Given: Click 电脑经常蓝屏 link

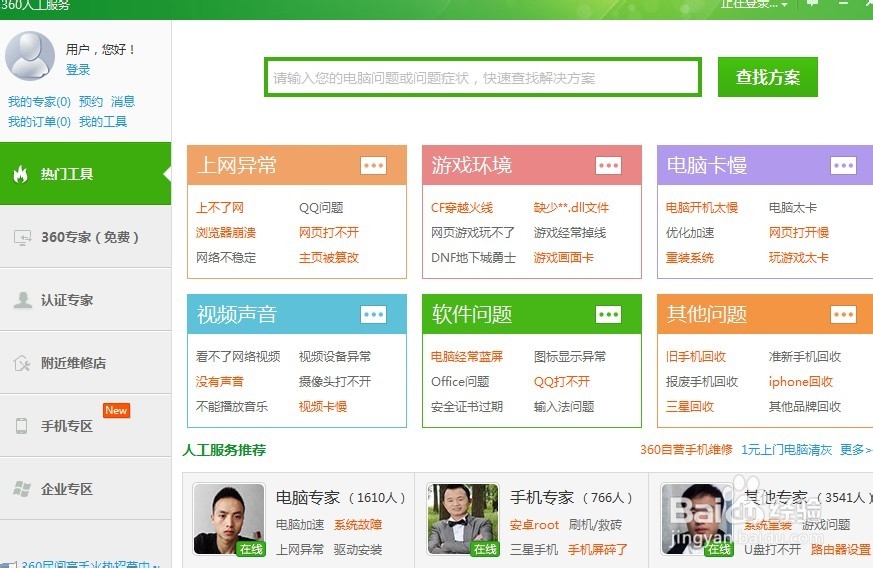Looking at the screenshot, I should tap(467, 357).
